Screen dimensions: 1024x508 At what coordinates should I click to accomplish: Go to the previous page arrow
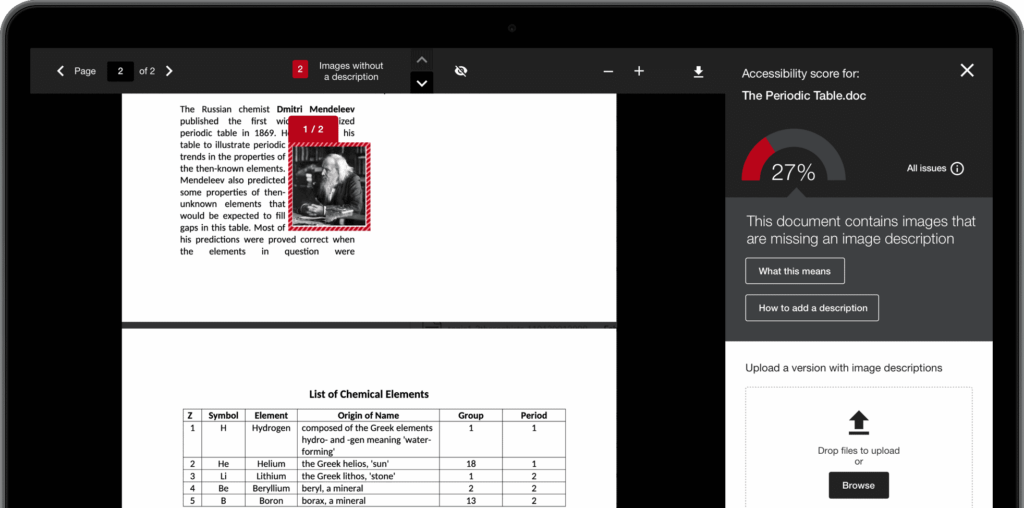click(x=61, y=71)
